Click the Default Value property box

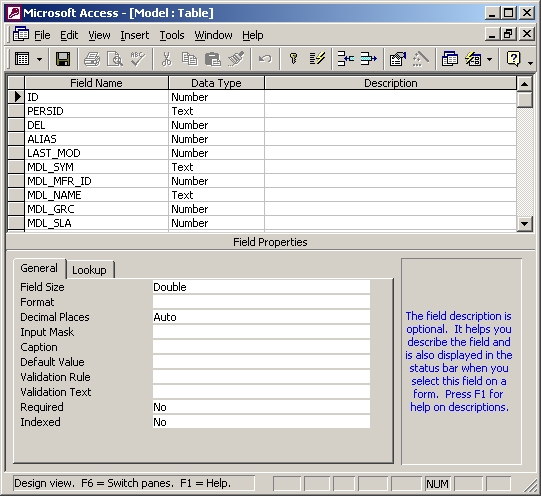click(261, 362)
